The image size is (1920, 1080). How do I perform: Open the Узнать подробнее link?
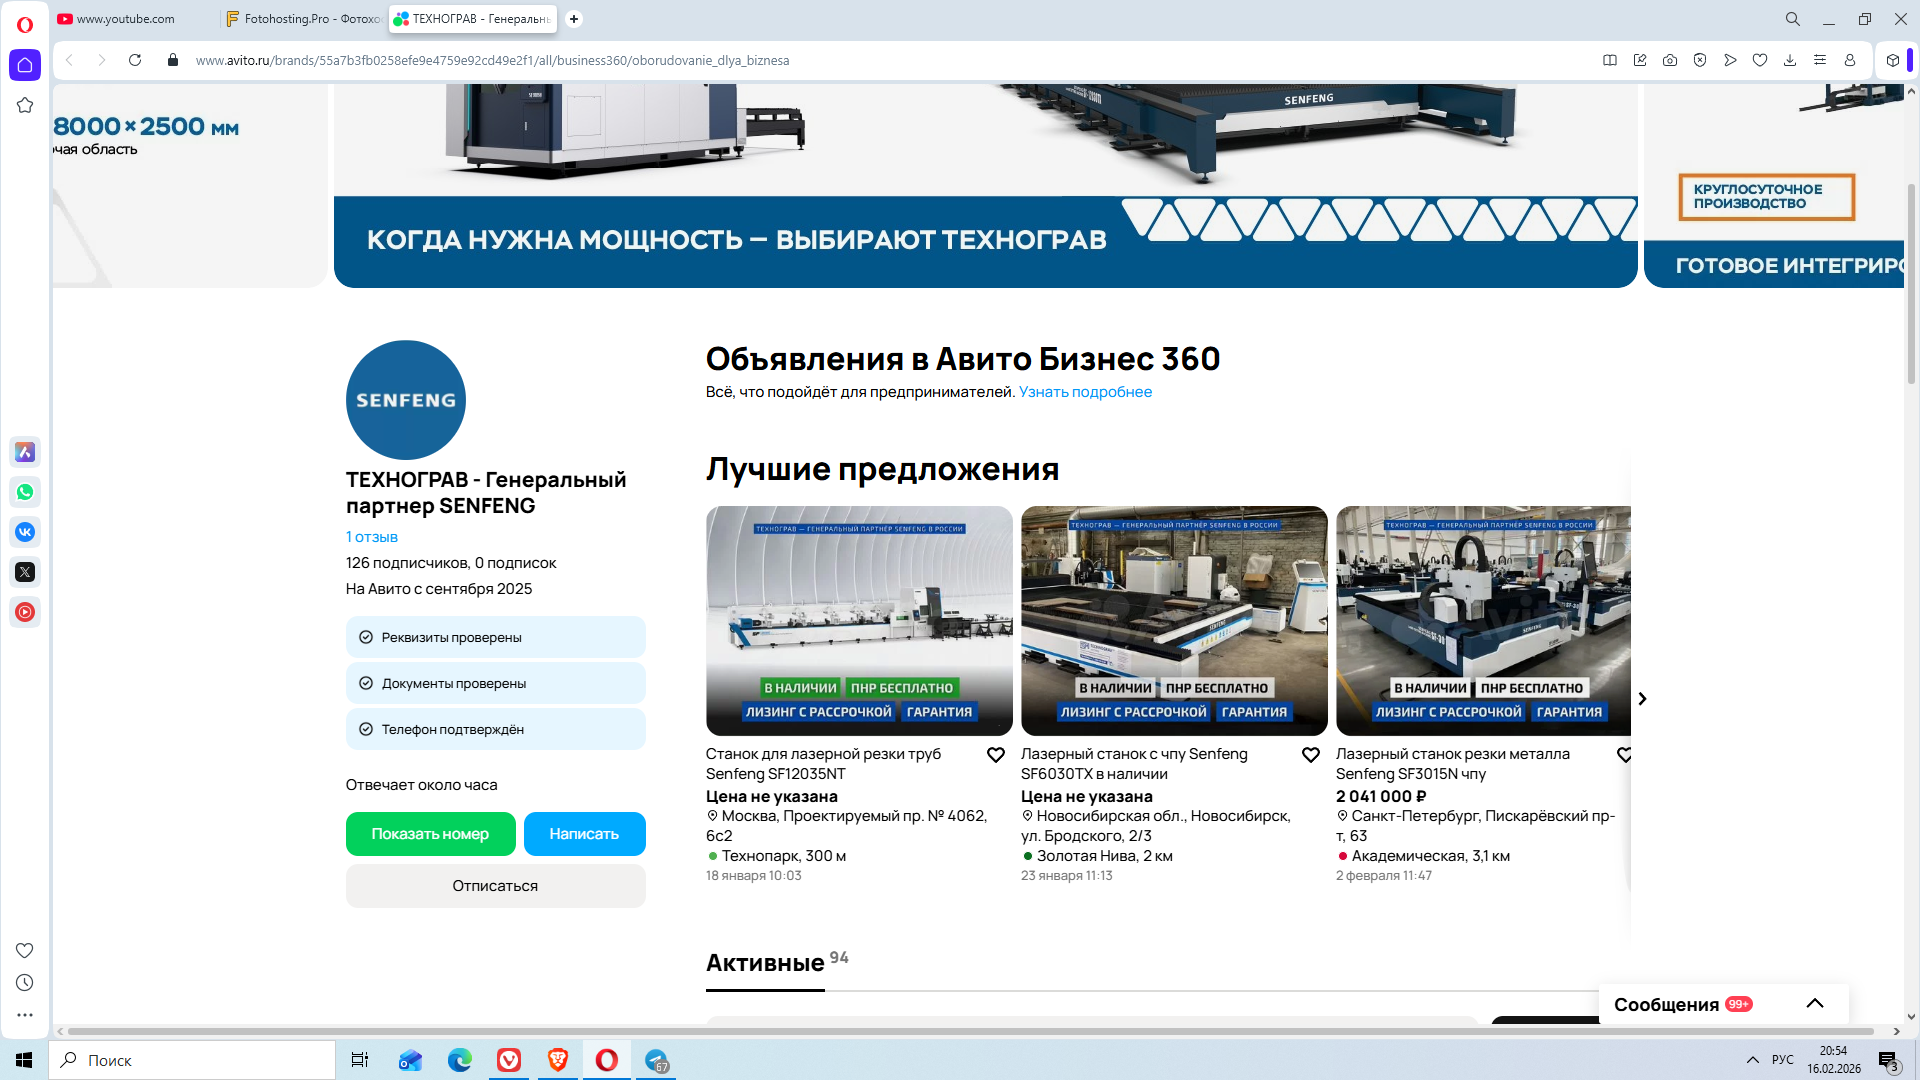pos(1085,392)
